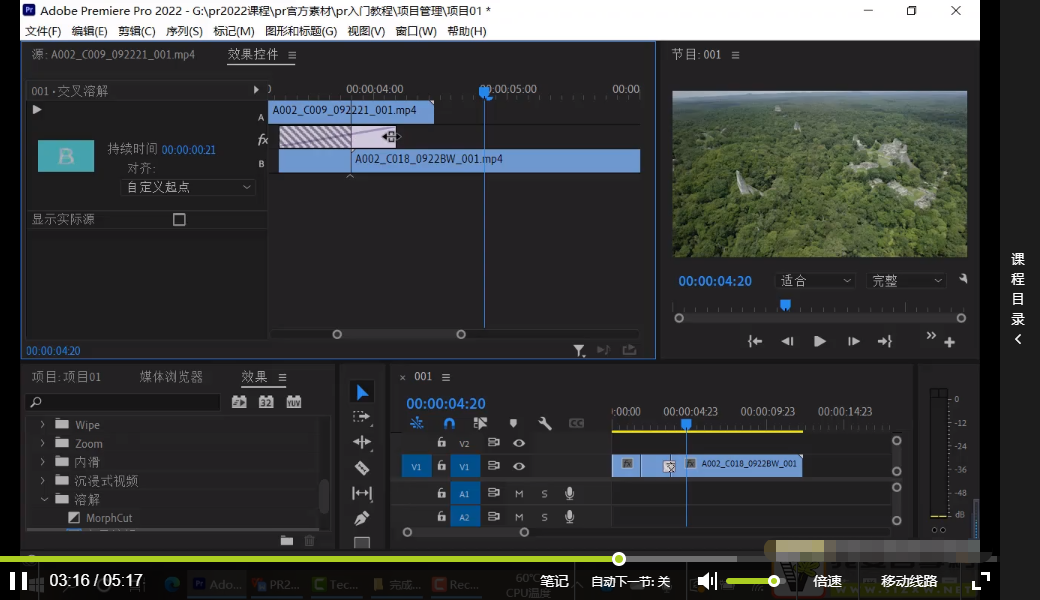Image resolution: width=1040 pixels, height=600 pixels.
Task: Toggle Snap in timeline magnet icon
Action: pyautogui.click(x=449, y=423)
